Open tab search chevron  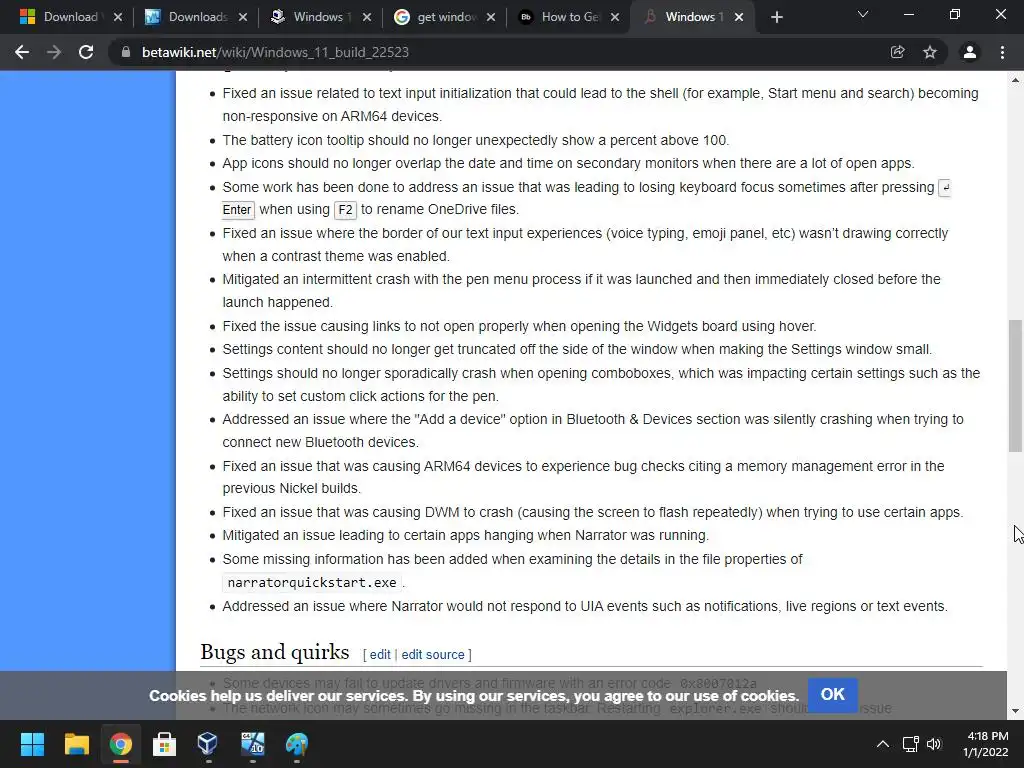(x=863, y=14)
